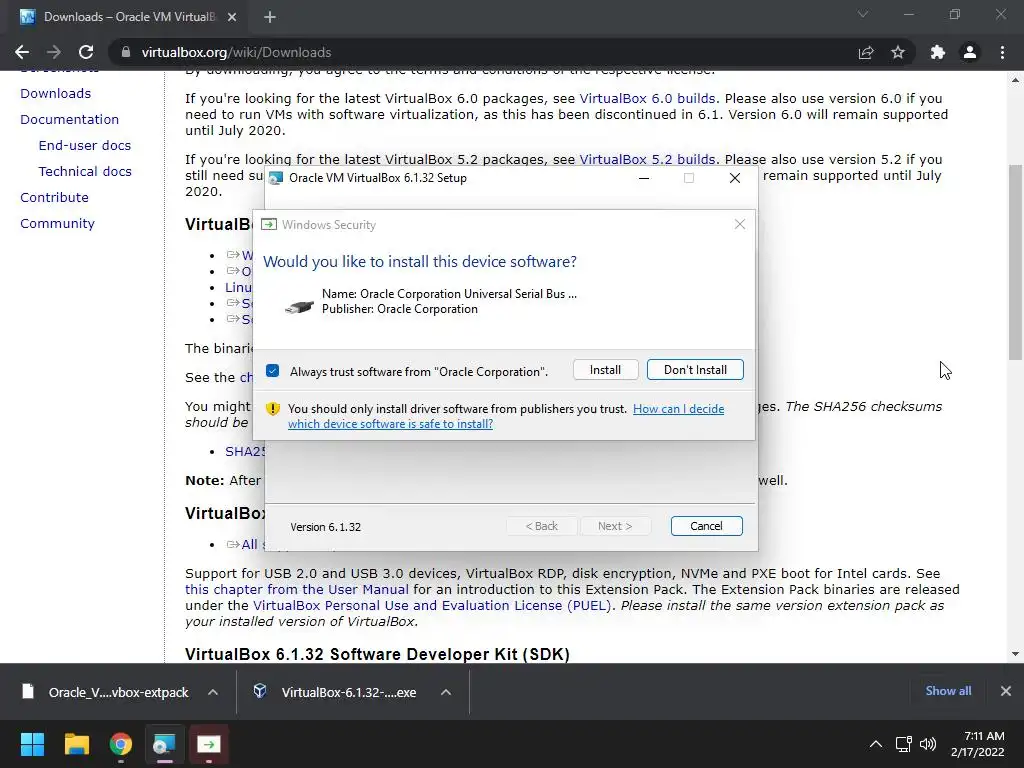
Task: Open Contribute in the site sidebar
Action: point(54,197)
